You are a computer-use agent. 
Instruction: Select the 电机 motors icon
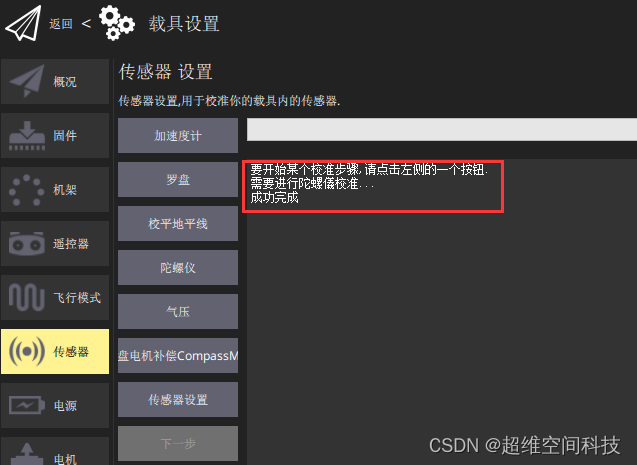(x=26, y=454)
